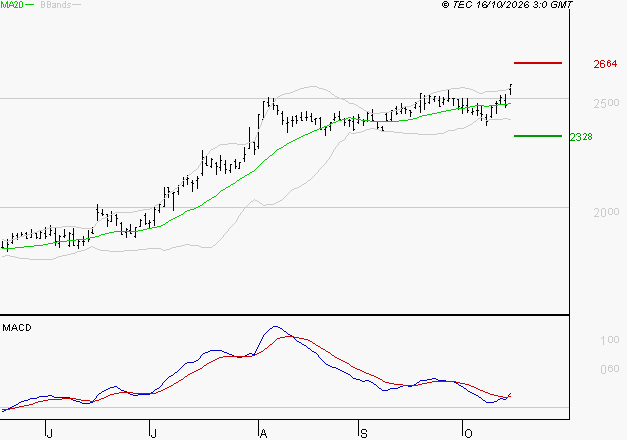Click the MACD panel label
627x440 pixels.
point(17,328)
